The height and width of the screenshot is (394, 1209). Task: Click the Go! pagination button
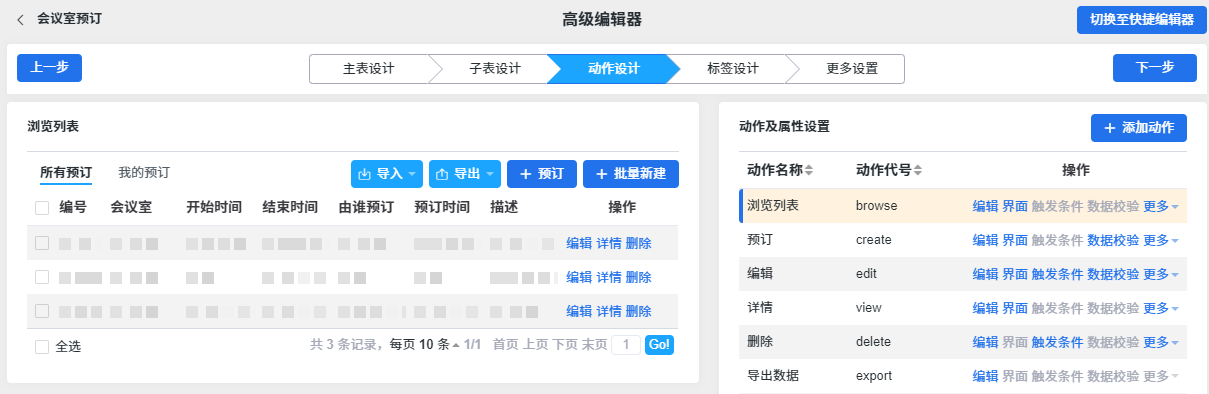[x=659, y=345]
